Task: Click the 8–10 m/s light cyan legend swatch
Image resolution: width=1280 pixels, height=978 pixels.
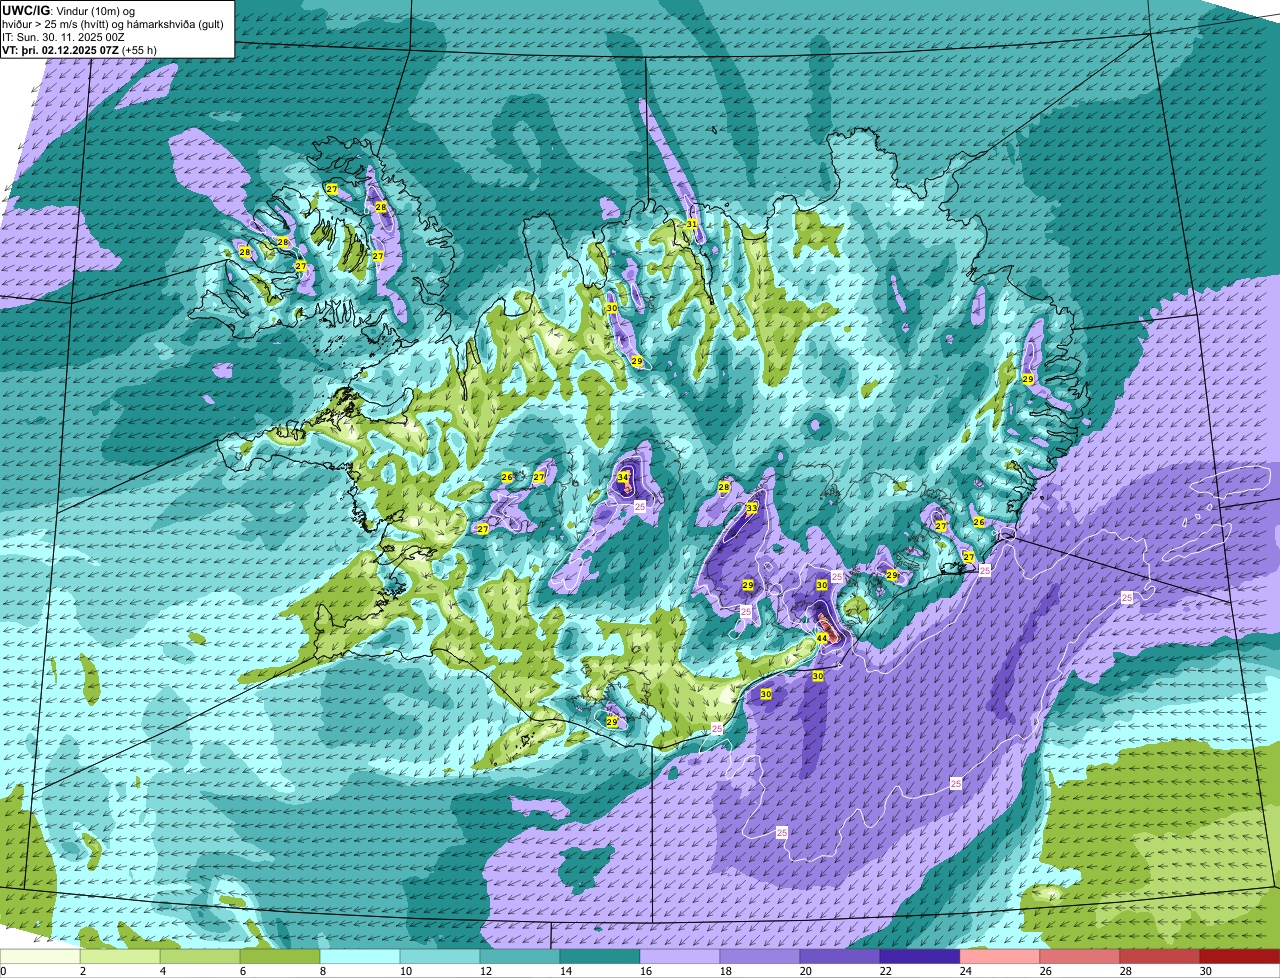Action: pyautogui.click(x=360, y=956)
